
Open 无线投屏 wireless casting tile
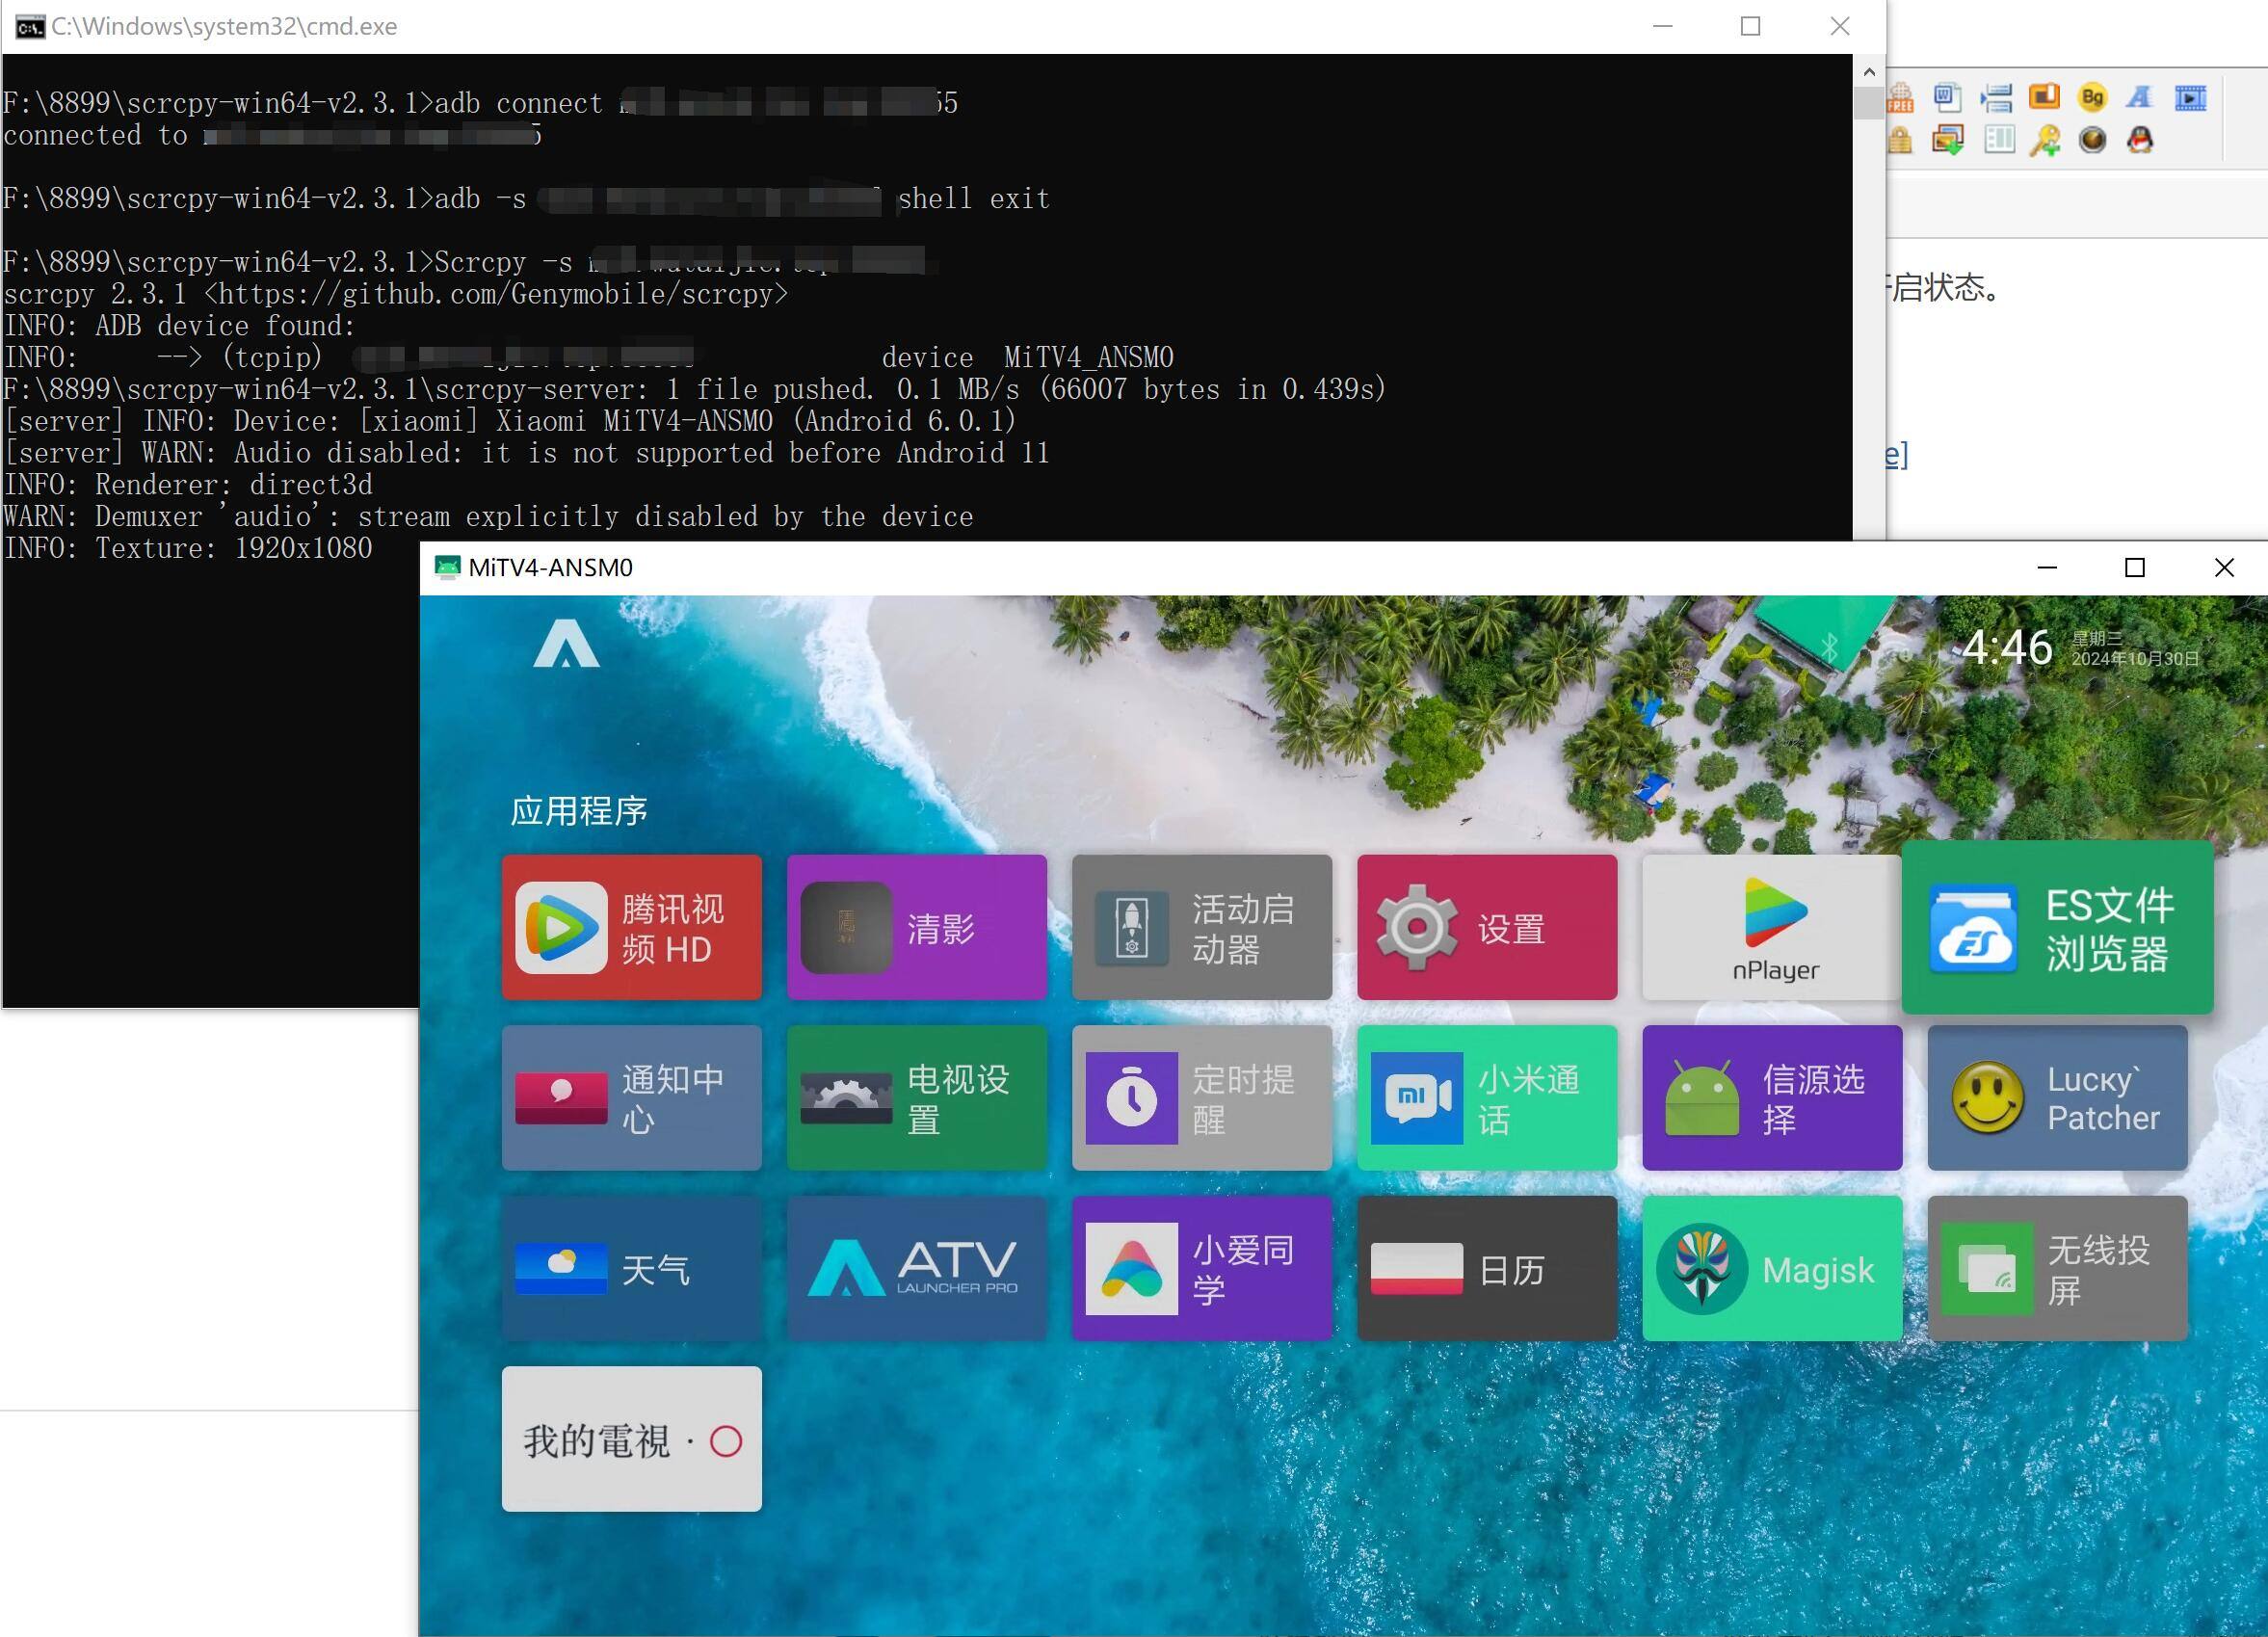click(x=2056, y=1268)
